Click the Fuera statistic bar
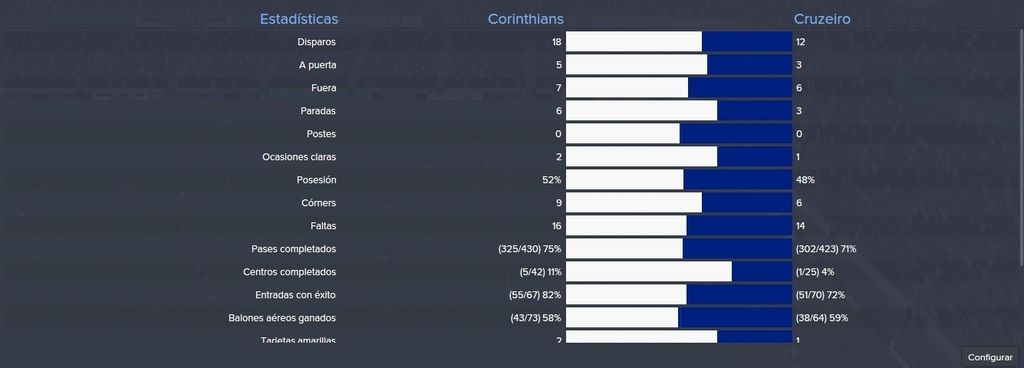Viewport: 1024px width, 368px height. 679,88
